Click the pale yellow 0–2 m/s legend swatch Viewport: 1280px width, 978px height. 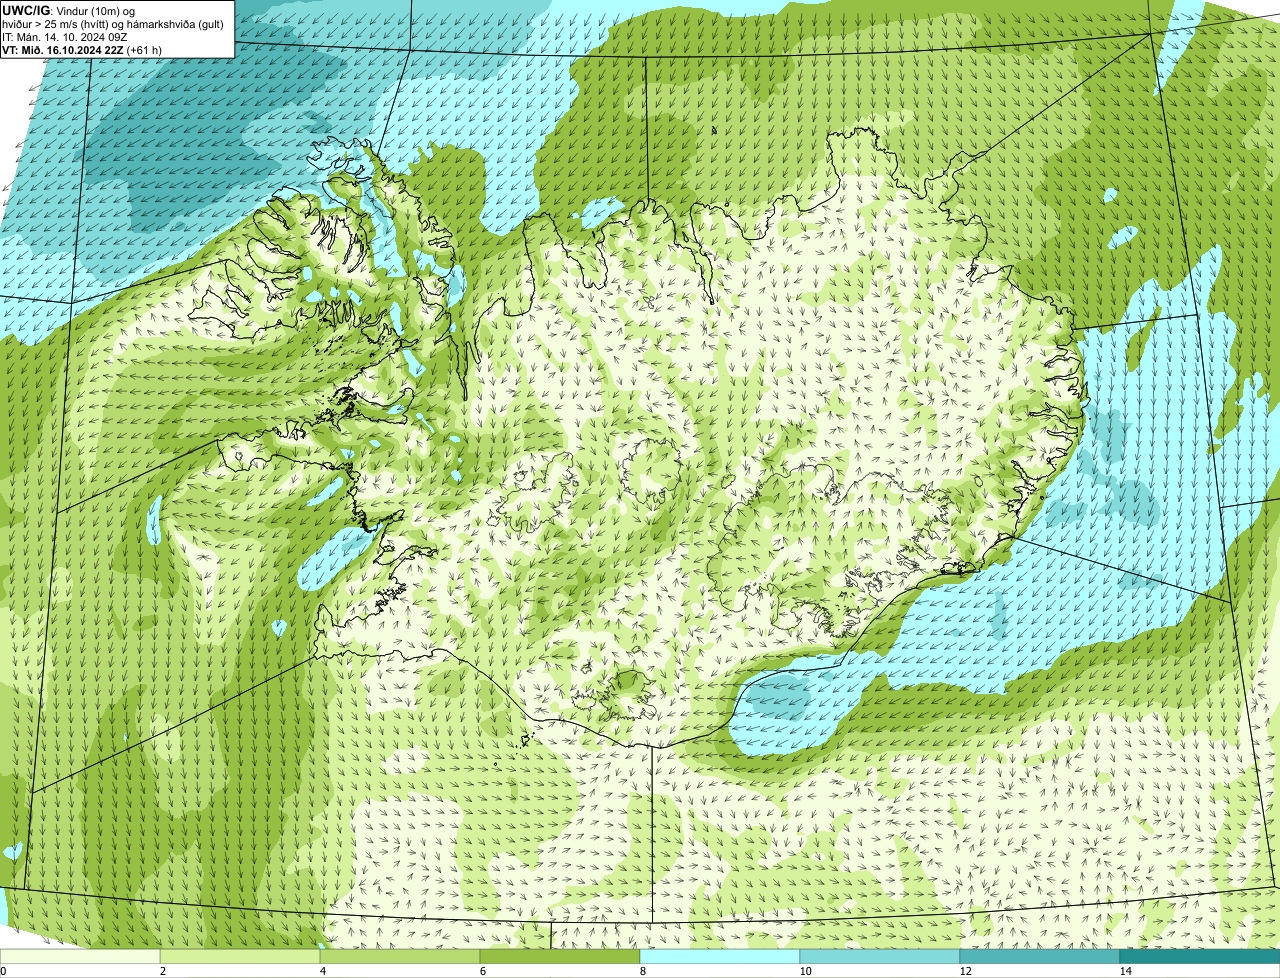pos(80,956)
